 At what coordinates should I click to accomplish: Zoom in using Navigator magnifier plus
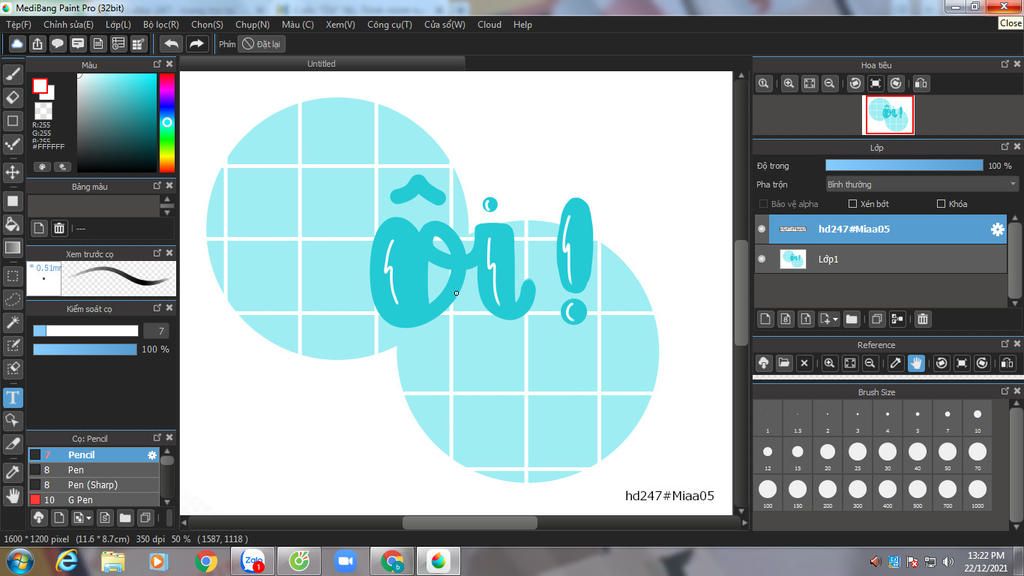(x=789, y=84)
